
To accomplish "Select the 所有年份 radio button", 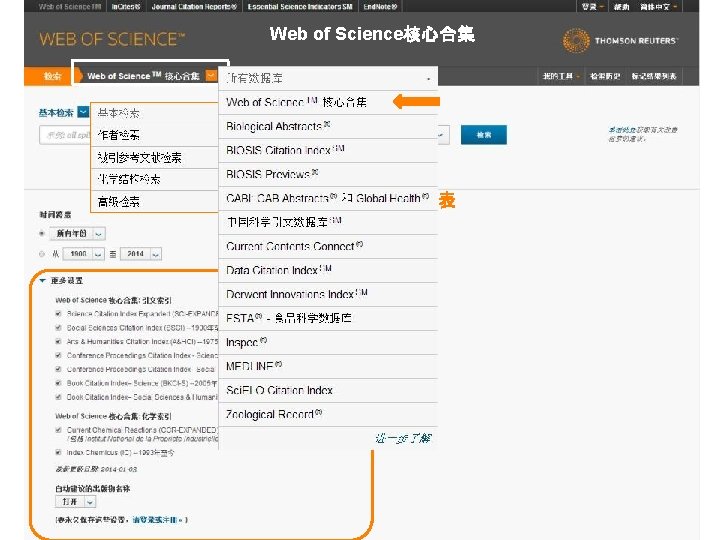I will pos(42,233).
